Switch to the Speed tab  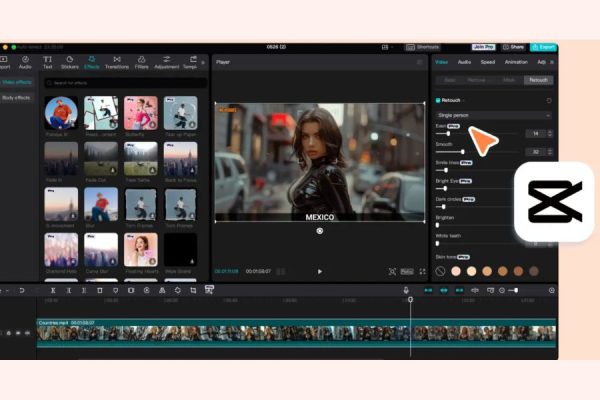(x=487, y=62)
